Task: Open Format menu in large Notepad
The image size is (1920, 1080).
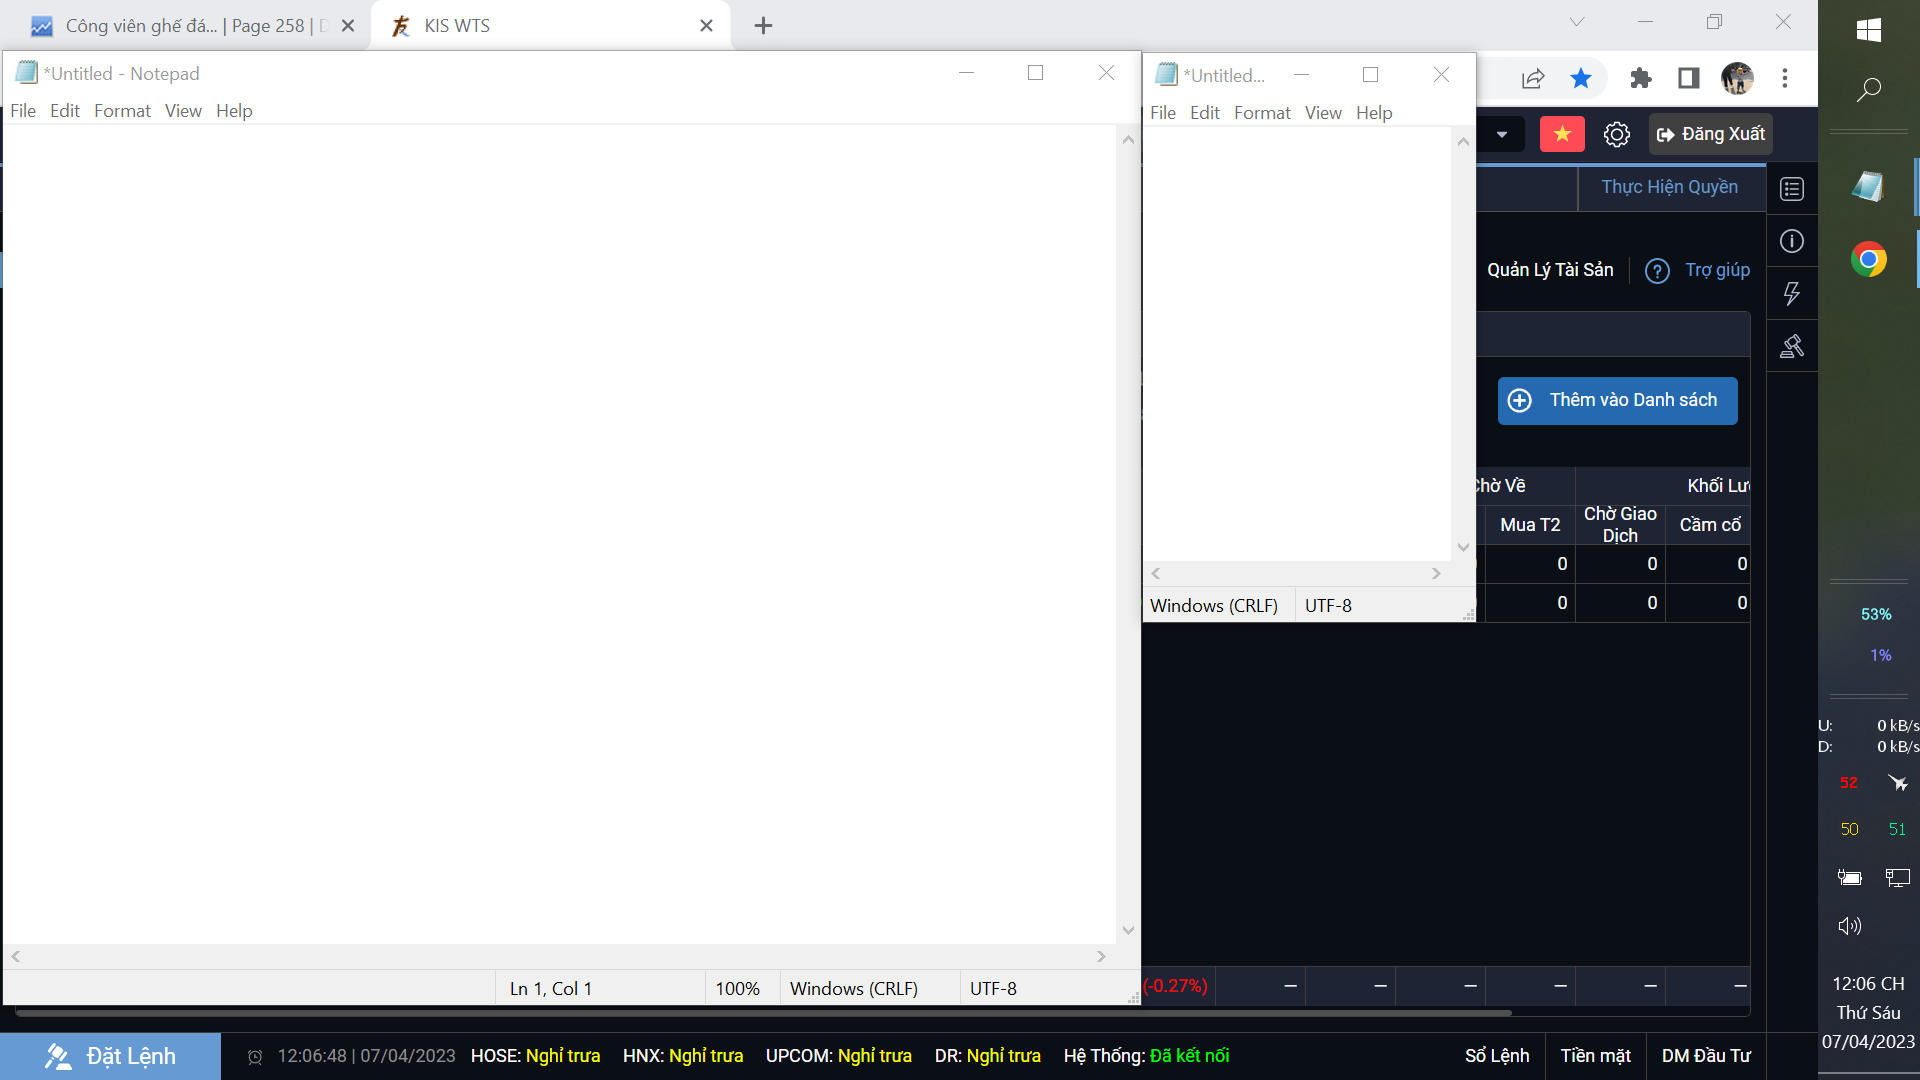Action: coord(122,111)
